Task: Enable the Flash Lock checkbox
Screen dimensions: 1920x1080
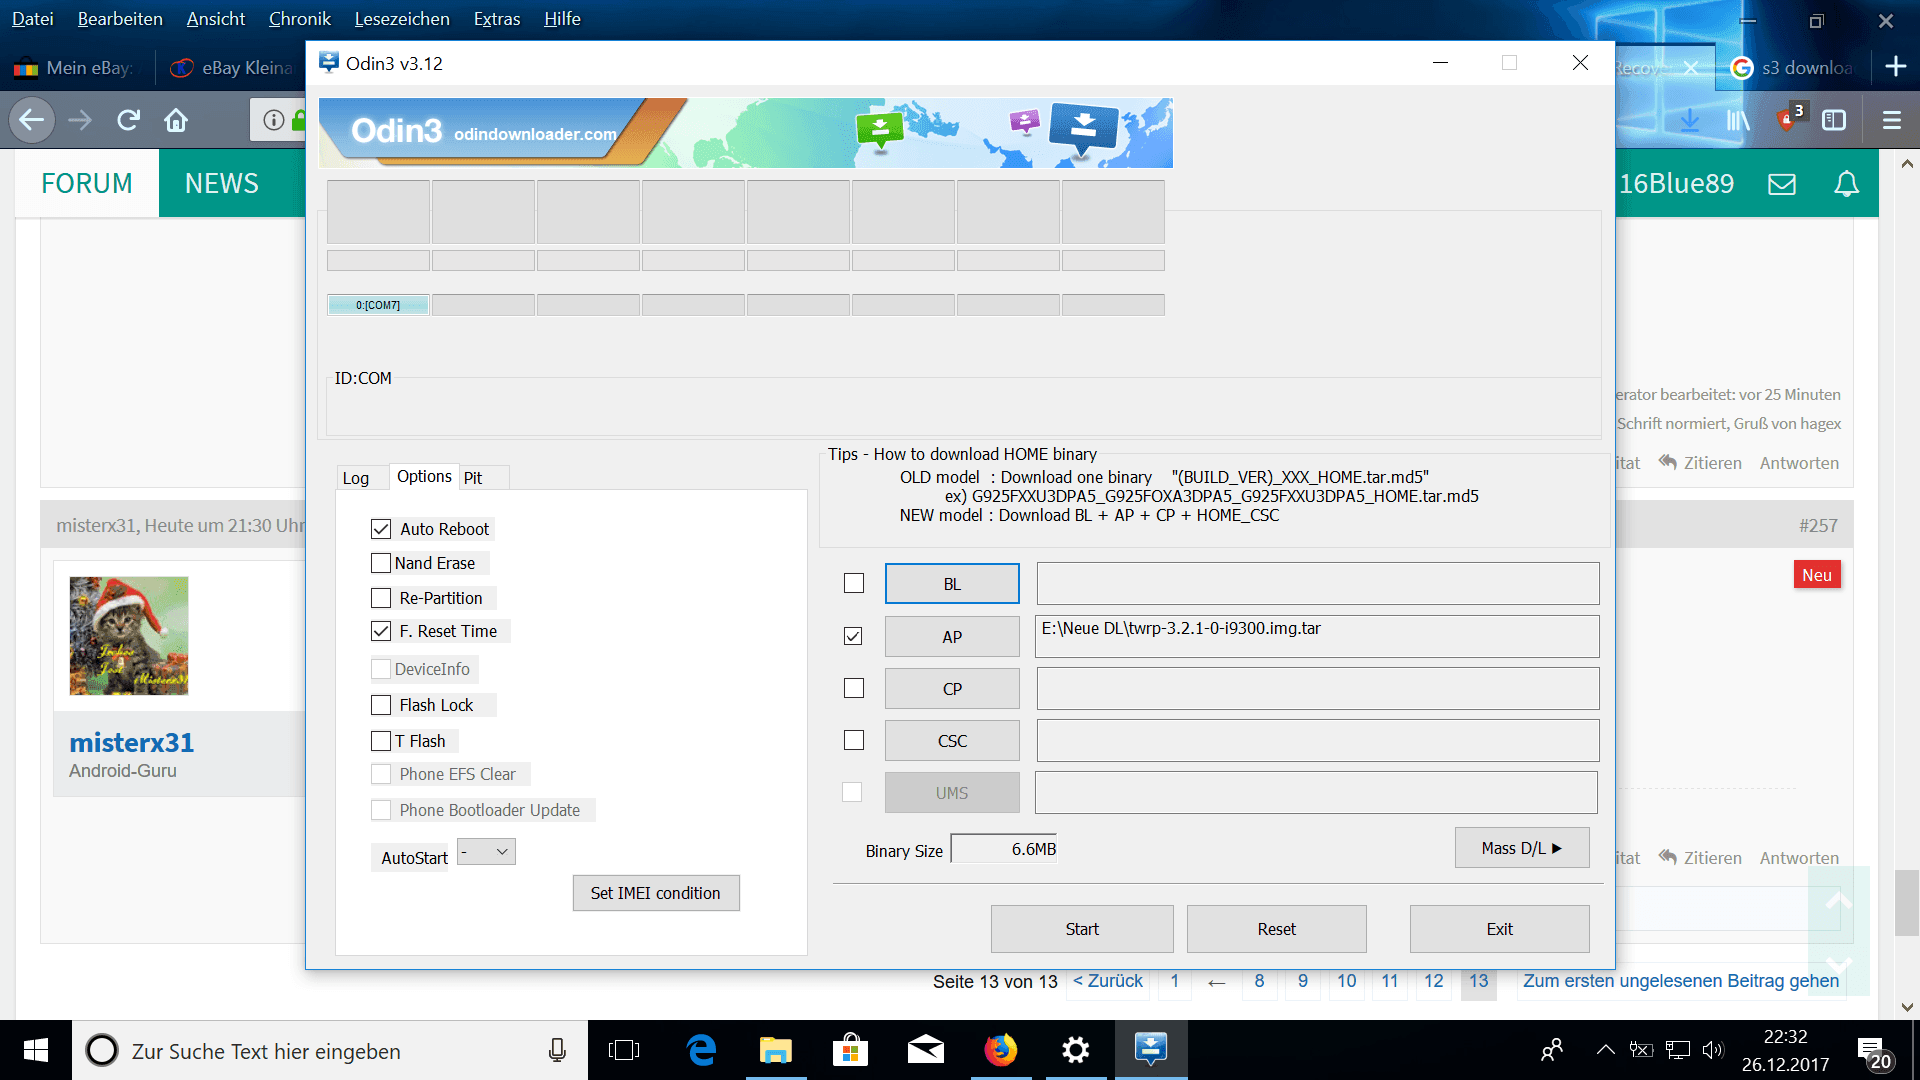Action: [x=381, y=705]
